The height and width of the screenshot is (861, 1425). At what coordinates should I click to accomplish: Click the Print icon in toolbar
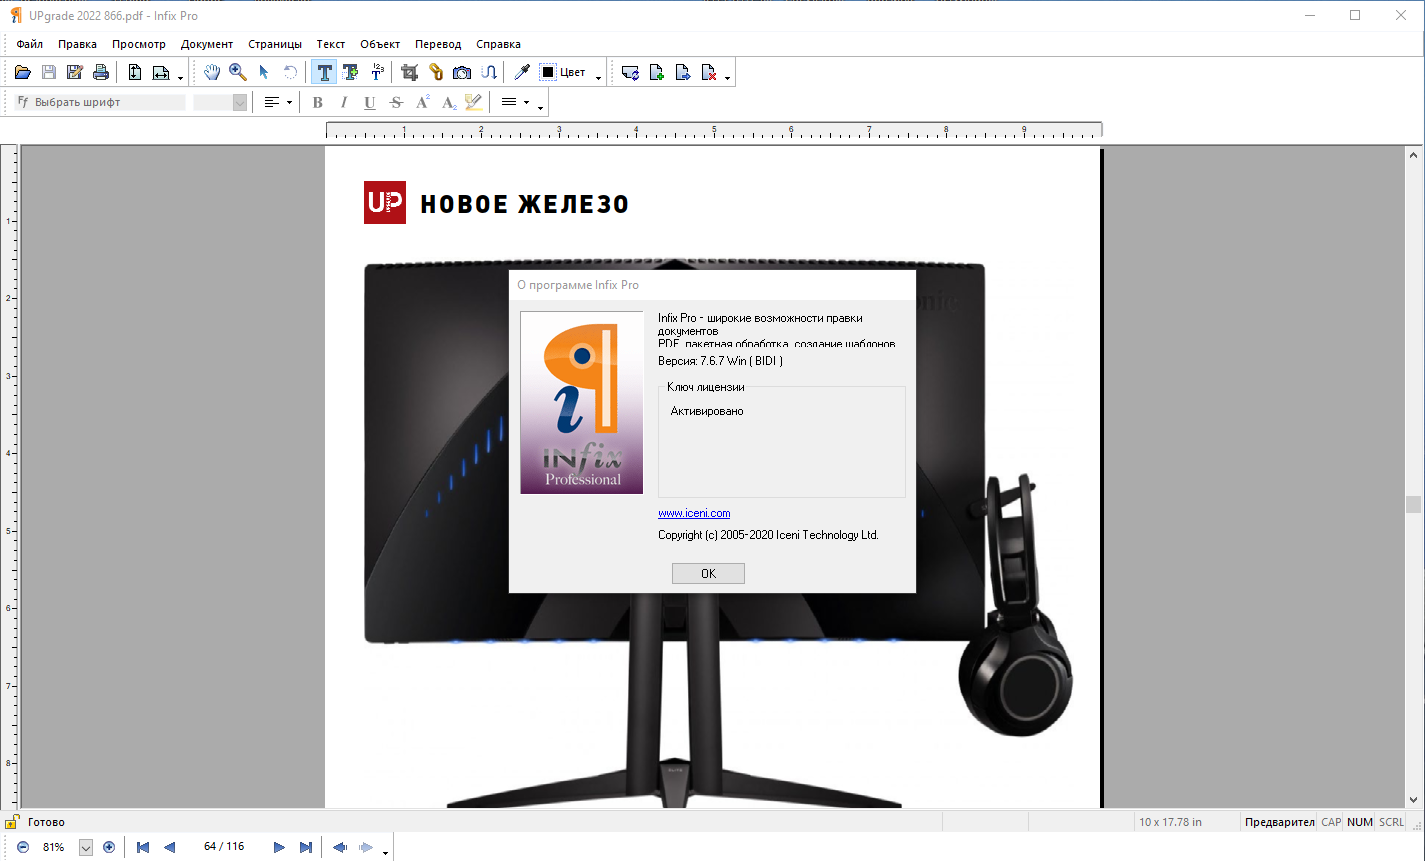pyautogui.click(x=100, y=72)
